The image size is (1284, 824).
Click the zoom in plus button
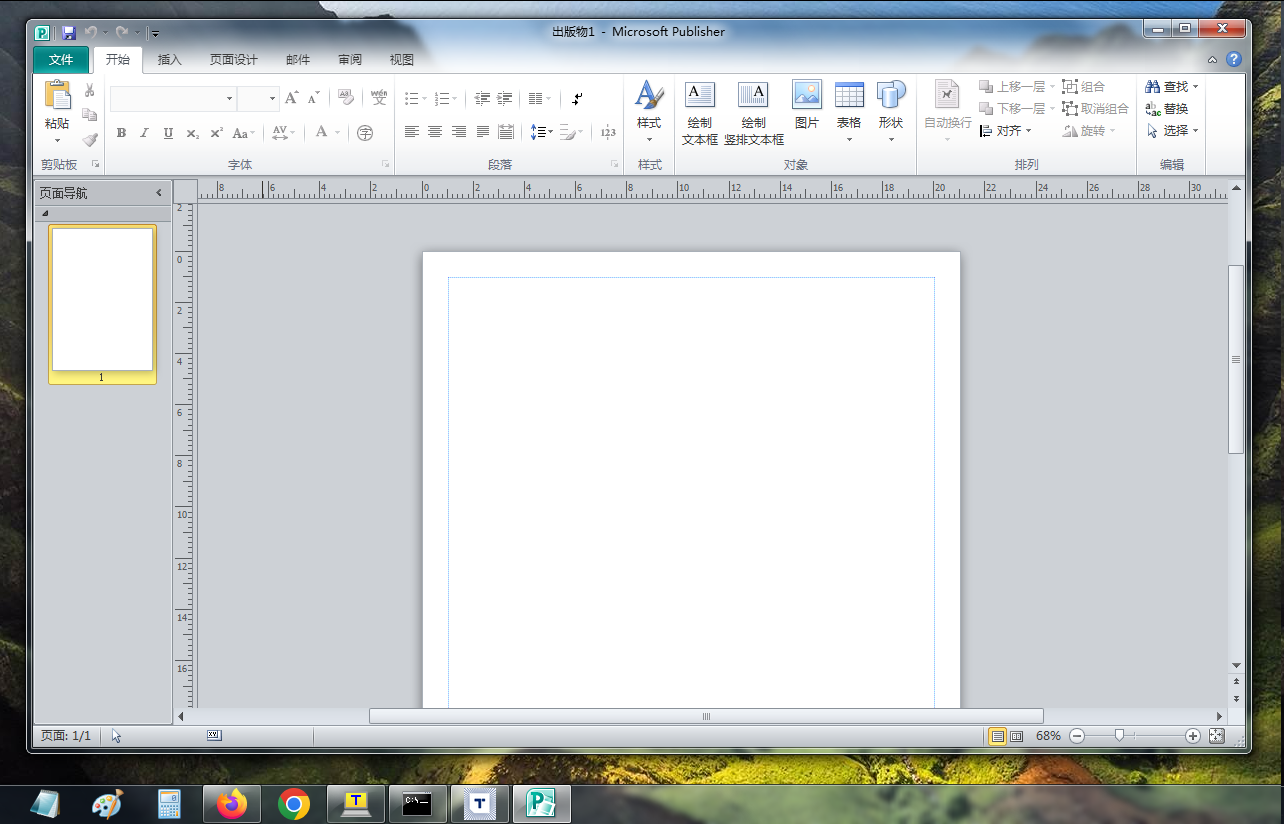1192,736
